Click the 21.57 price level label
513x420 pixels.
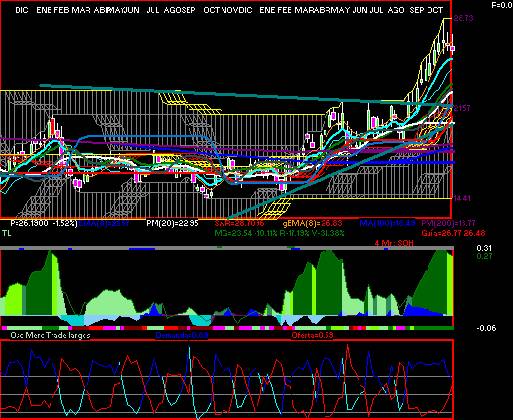(462, 108)
